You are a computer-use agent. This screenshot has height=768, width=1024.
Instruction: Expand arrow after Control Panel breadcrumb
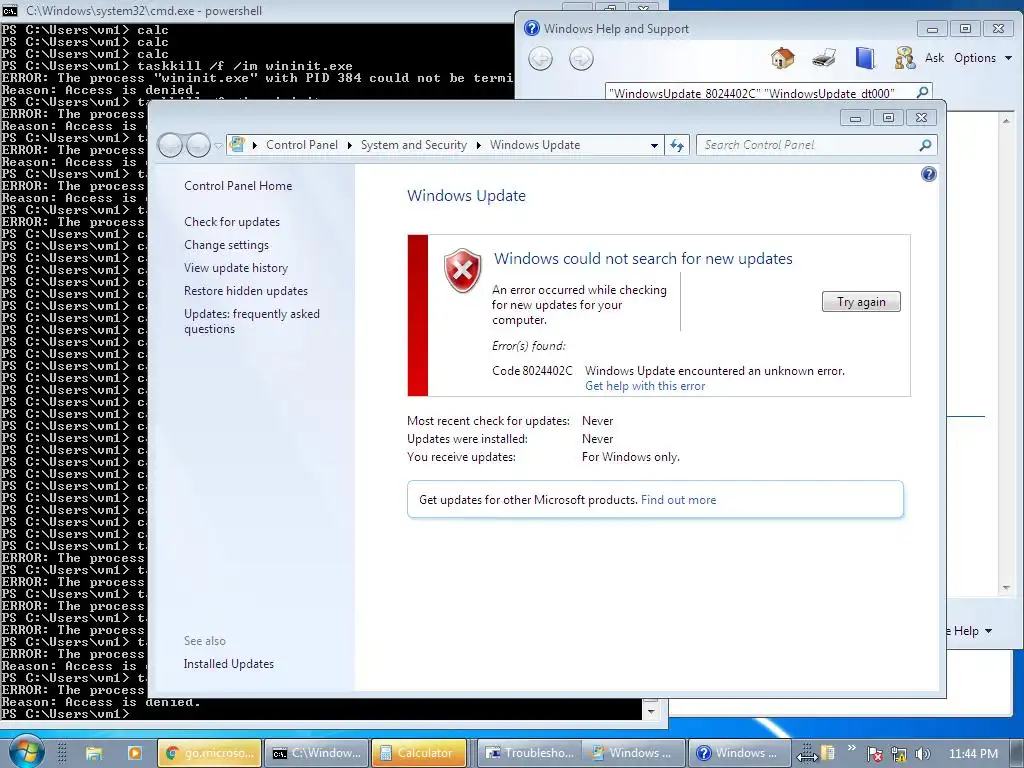(x=349, y=145)
